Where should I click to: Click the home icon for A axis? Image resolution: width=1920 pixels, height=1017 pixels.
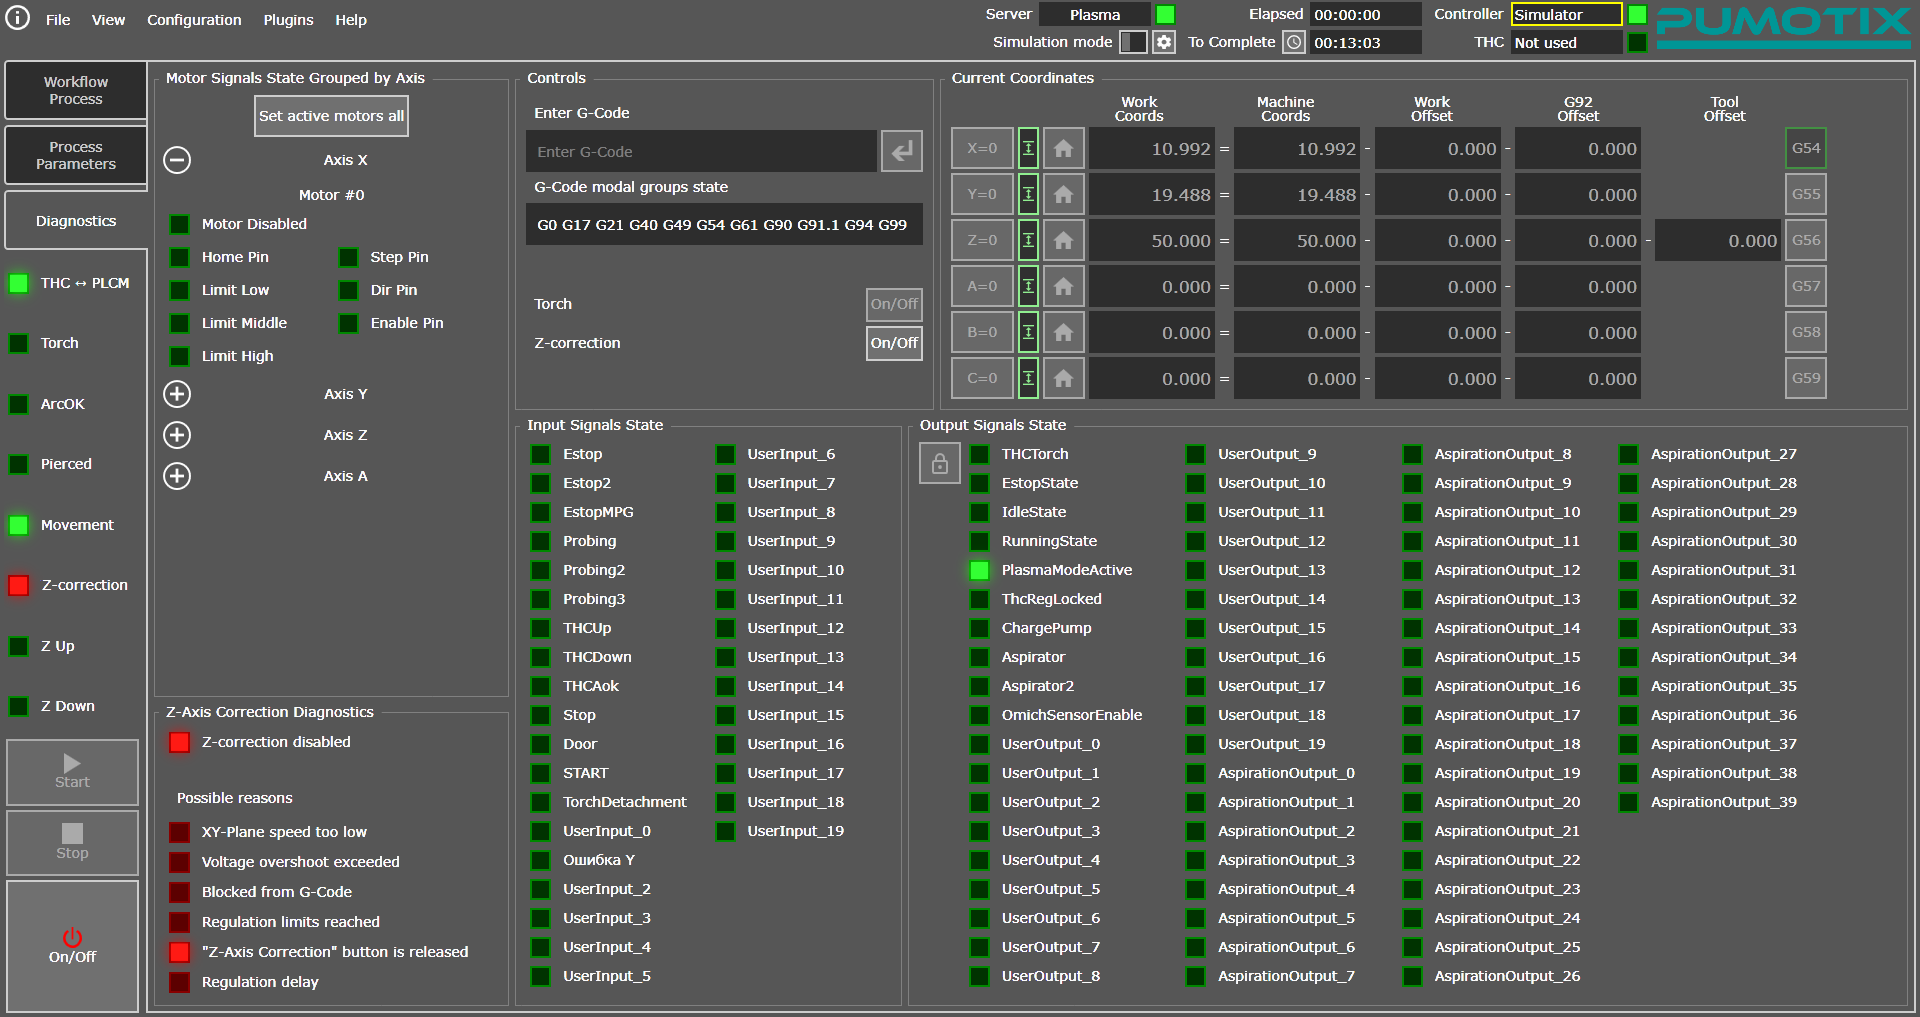click(1063, 287)
